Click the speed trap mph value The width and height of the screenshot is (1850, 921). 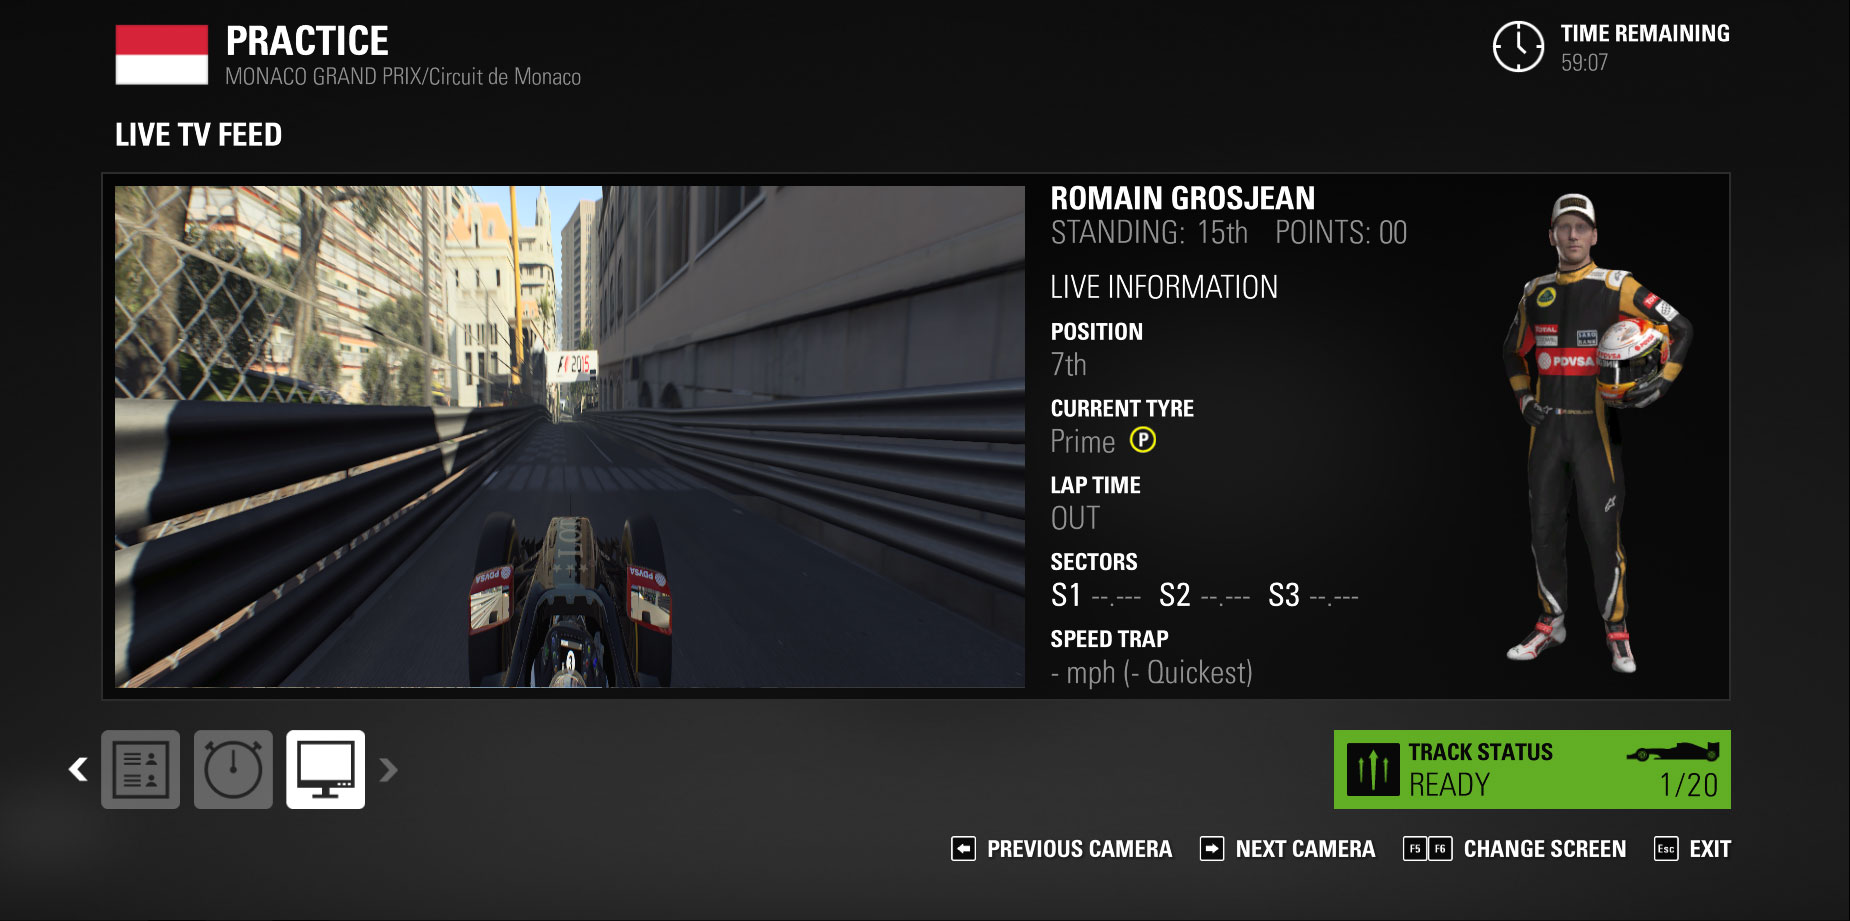point(1151,672)
